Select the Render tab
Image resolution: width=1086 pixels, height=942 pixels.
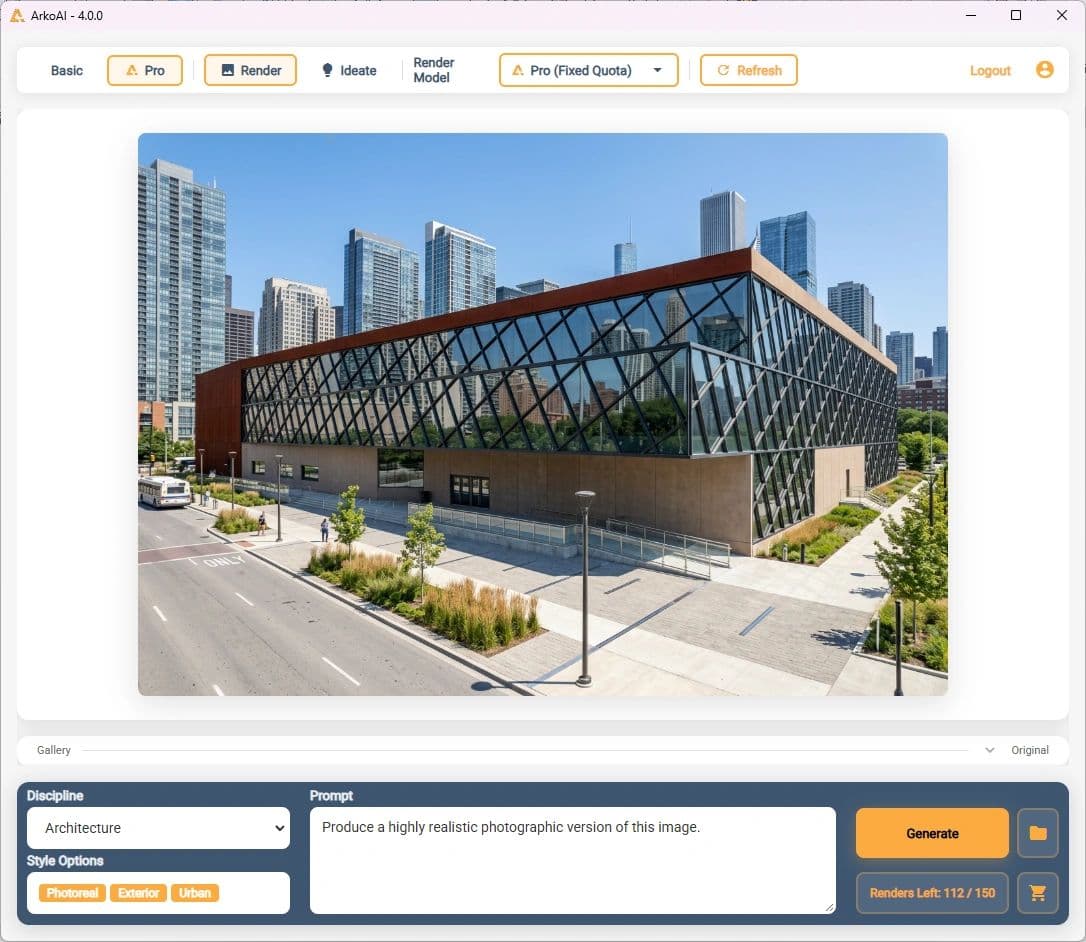pyautogui.click(x=250, y=71)
